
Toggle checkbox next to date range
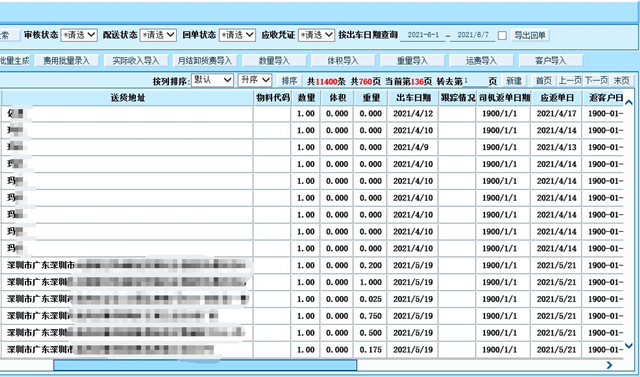(502, 35)
